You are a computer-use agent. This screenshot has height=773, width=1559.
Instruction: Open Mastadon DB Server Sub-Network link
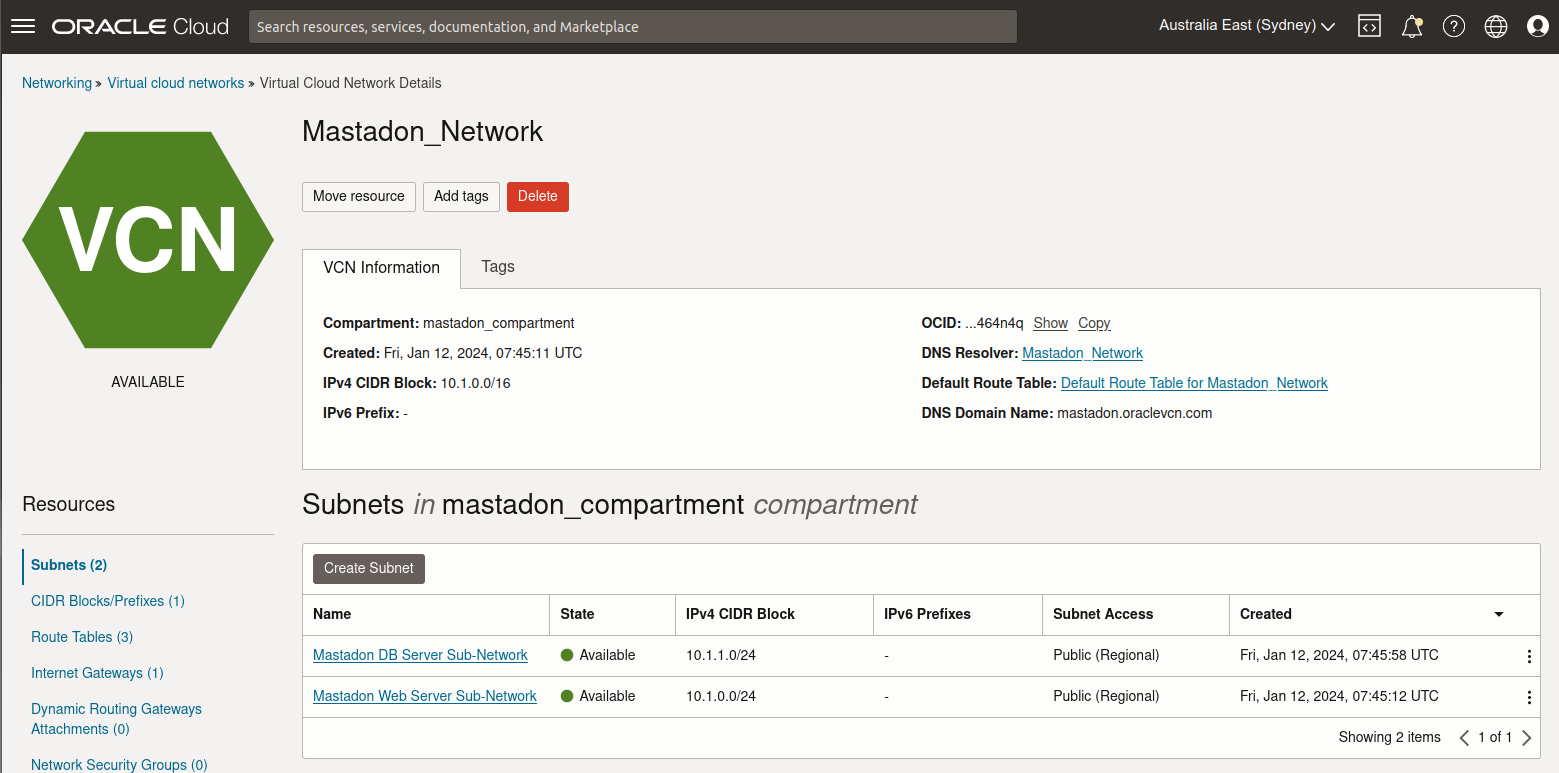420,655
